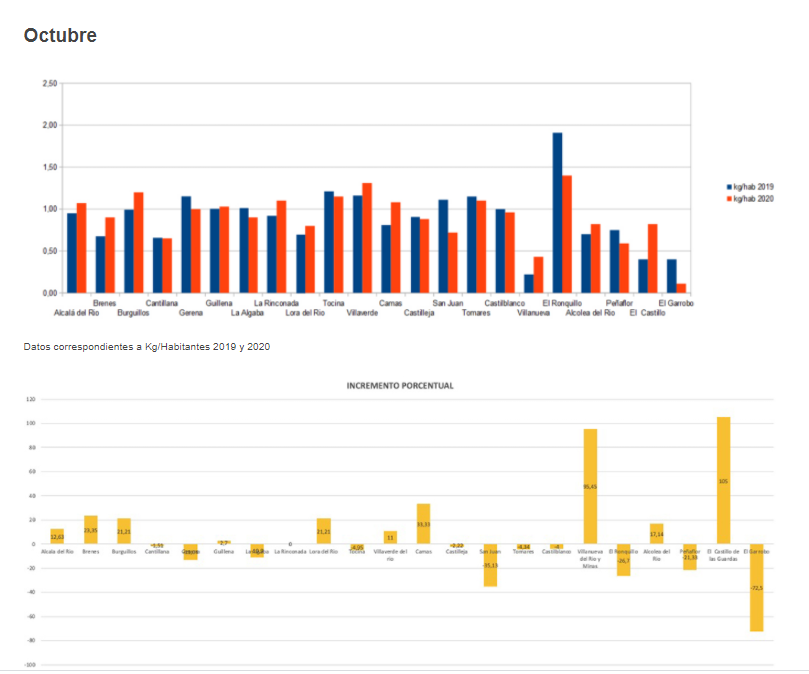Click the Octubre heading
This screenshot has height=674, width=809.
[60, 36]
